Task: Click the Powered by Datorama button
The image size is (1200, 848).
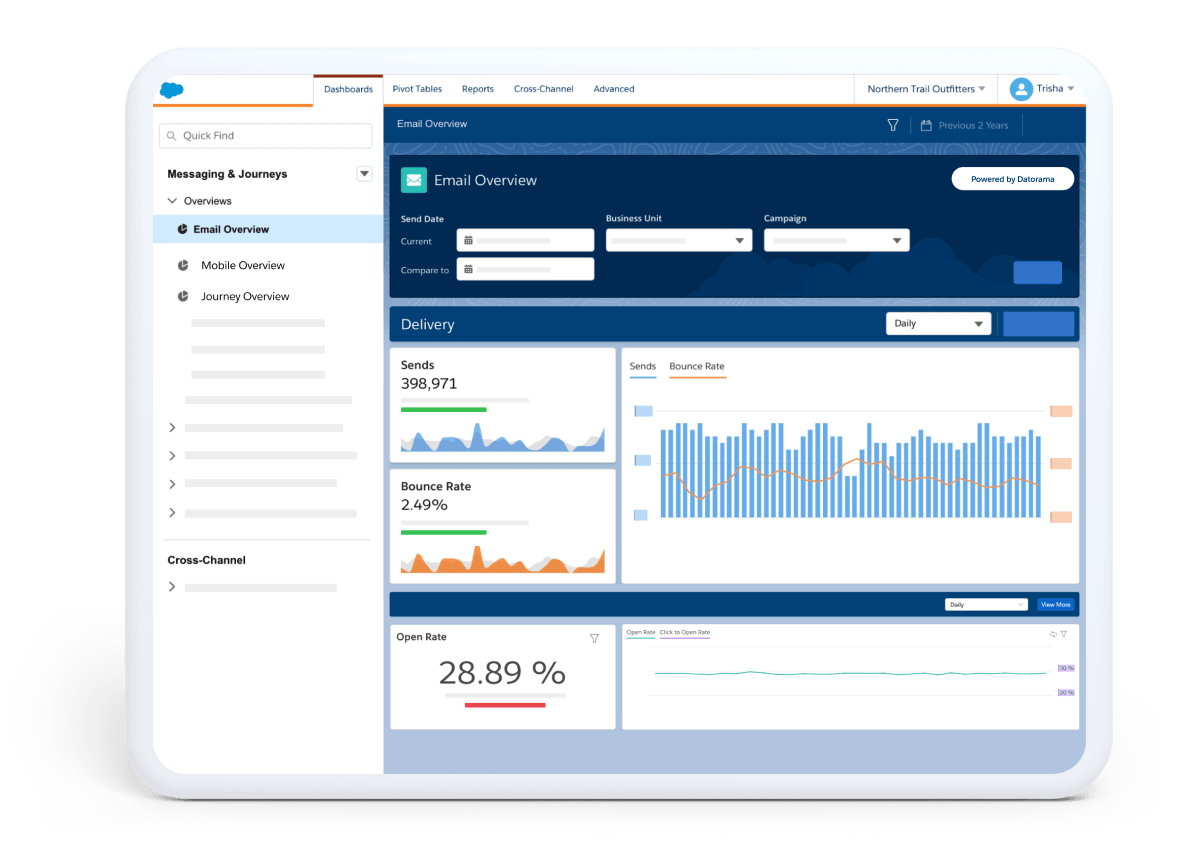Action: pos(1012,179)
